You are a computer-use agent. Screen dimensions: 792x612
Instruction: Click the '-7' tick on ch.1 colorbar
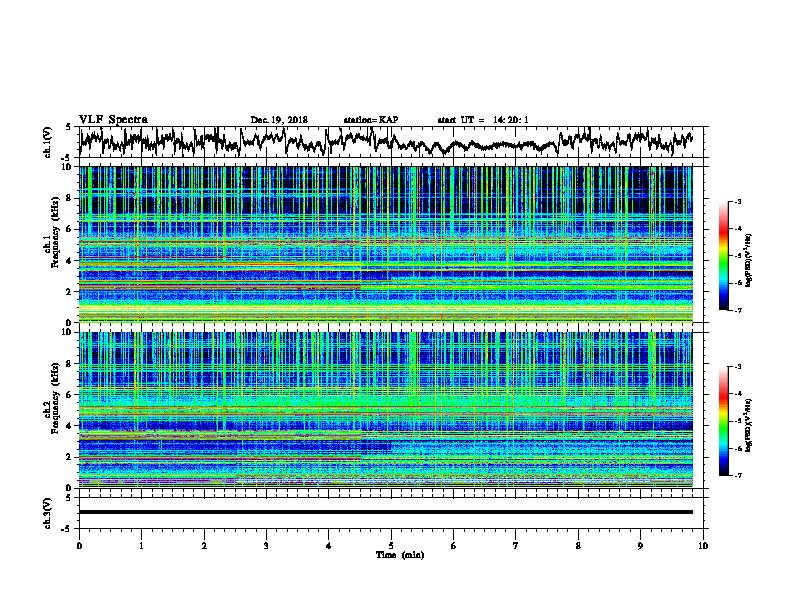point(737,310)
